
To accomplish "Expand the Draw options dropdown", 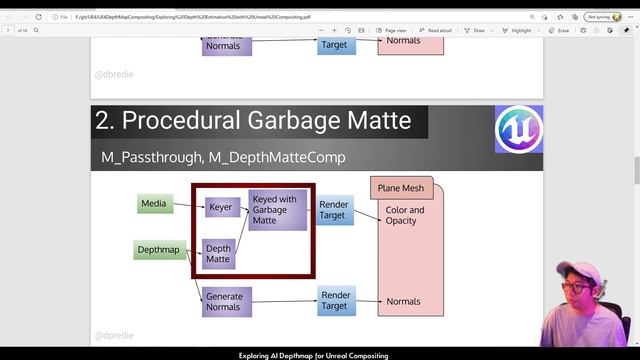I will 492,31.
